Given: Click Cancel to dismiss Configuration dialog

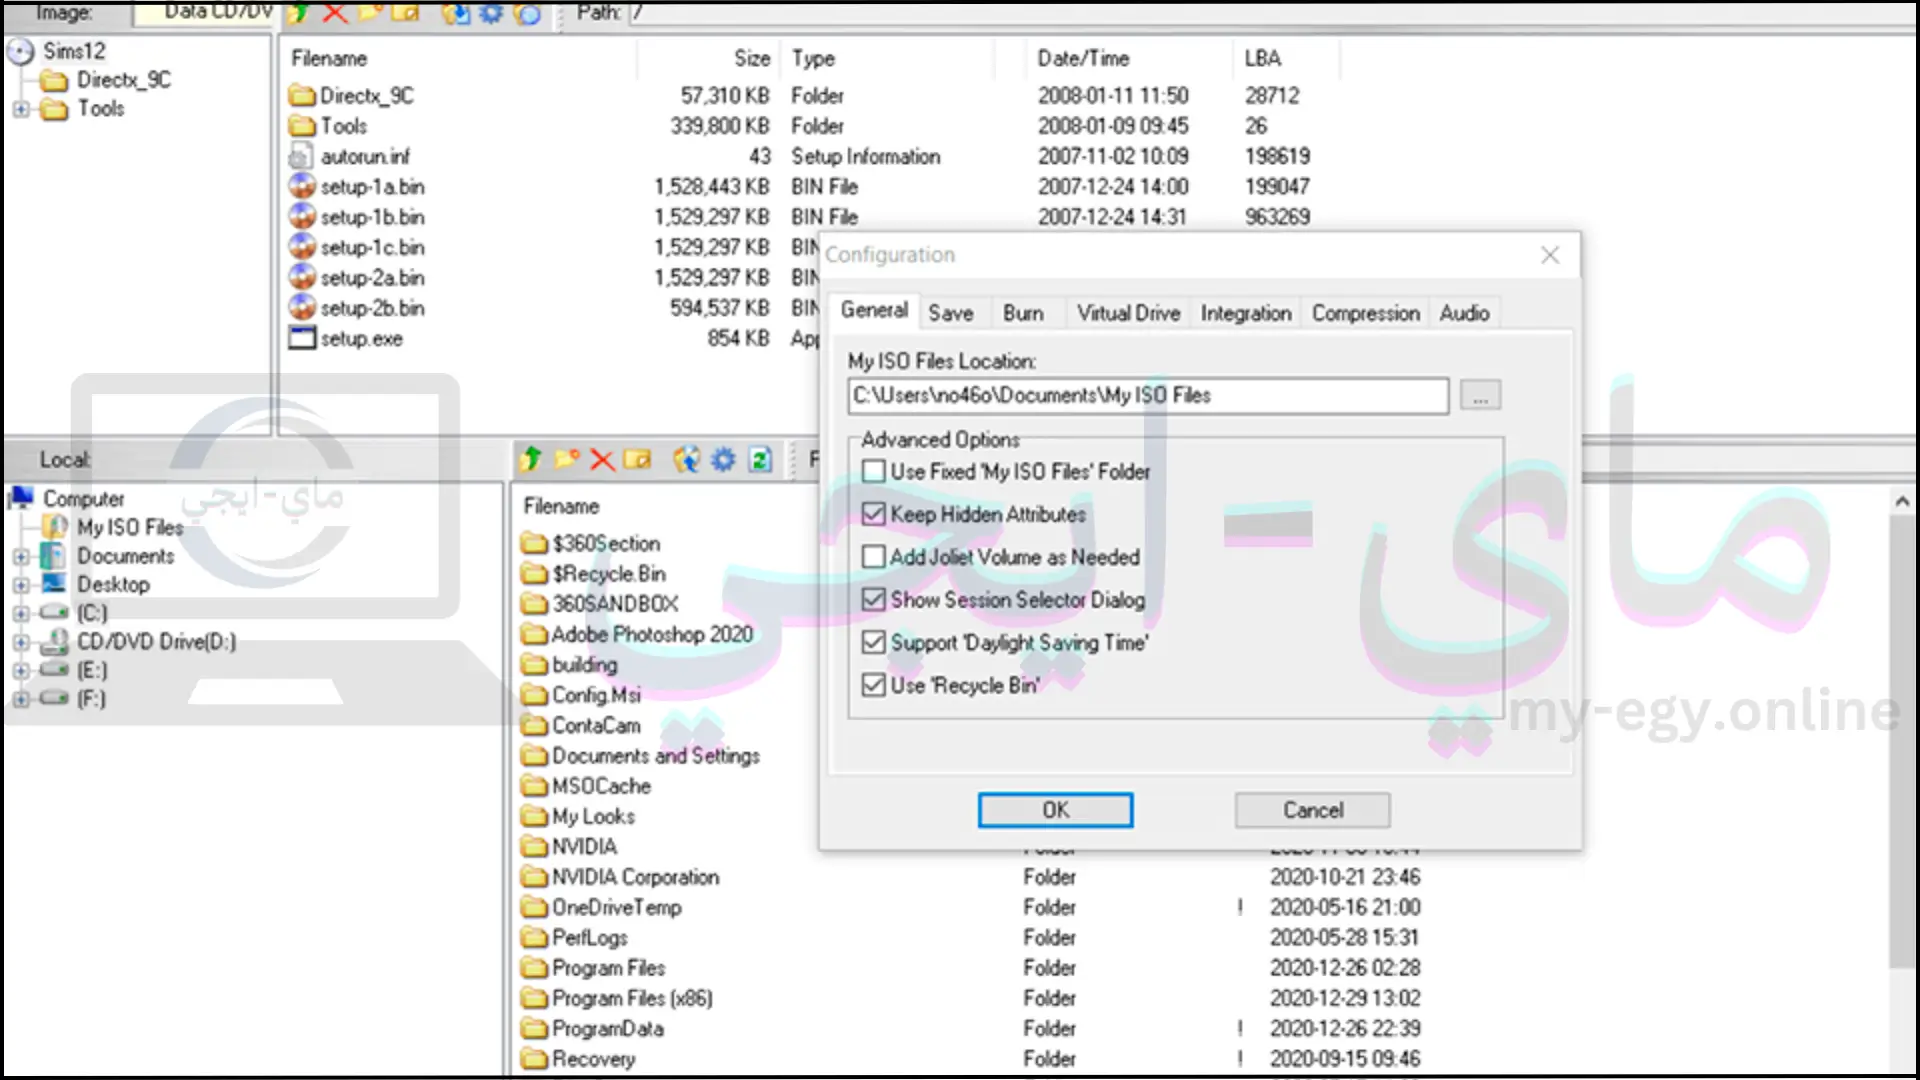Looking at the screenshot, I should tap(1313, 810).
